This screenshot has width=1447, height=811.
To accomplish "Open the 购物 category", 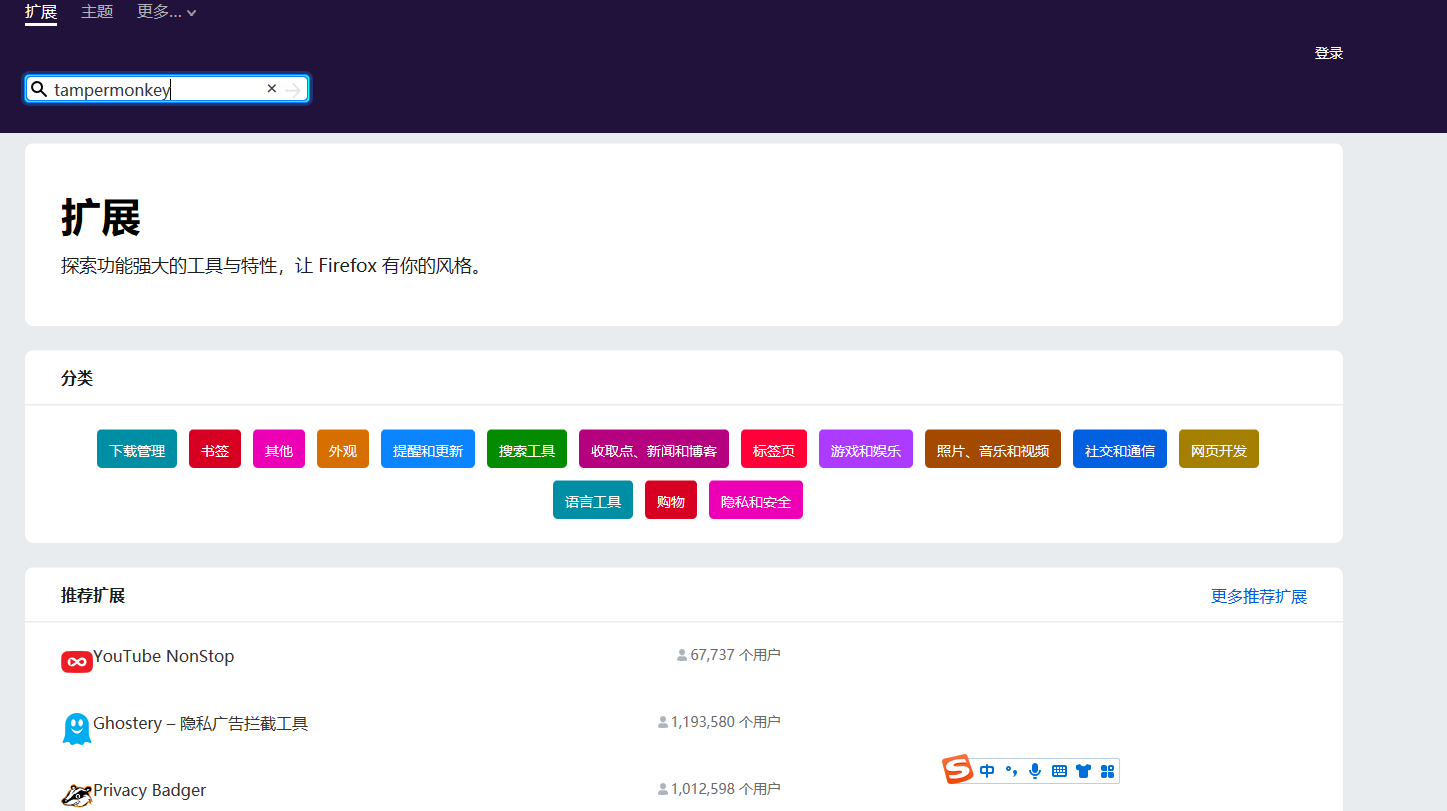I will pos(671,500).
